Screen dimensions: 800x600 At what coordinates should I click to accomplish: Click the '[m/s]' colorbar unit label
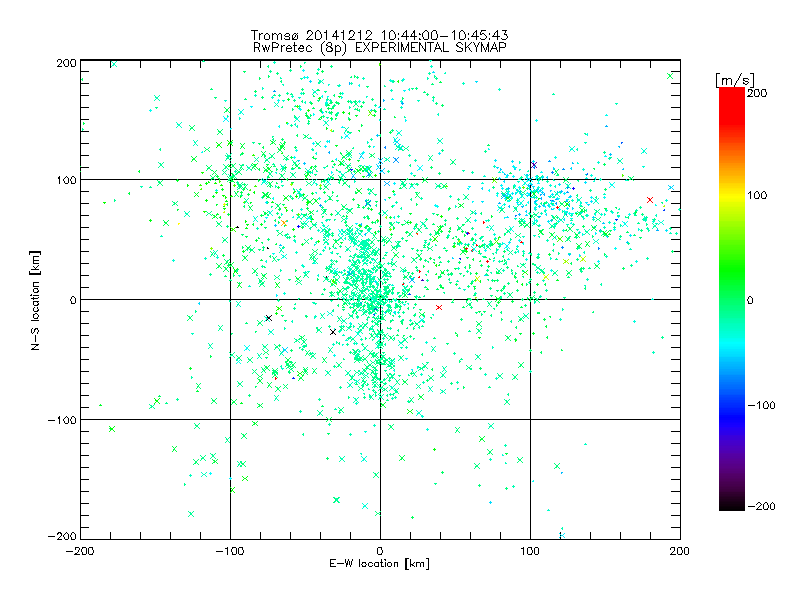735,80
